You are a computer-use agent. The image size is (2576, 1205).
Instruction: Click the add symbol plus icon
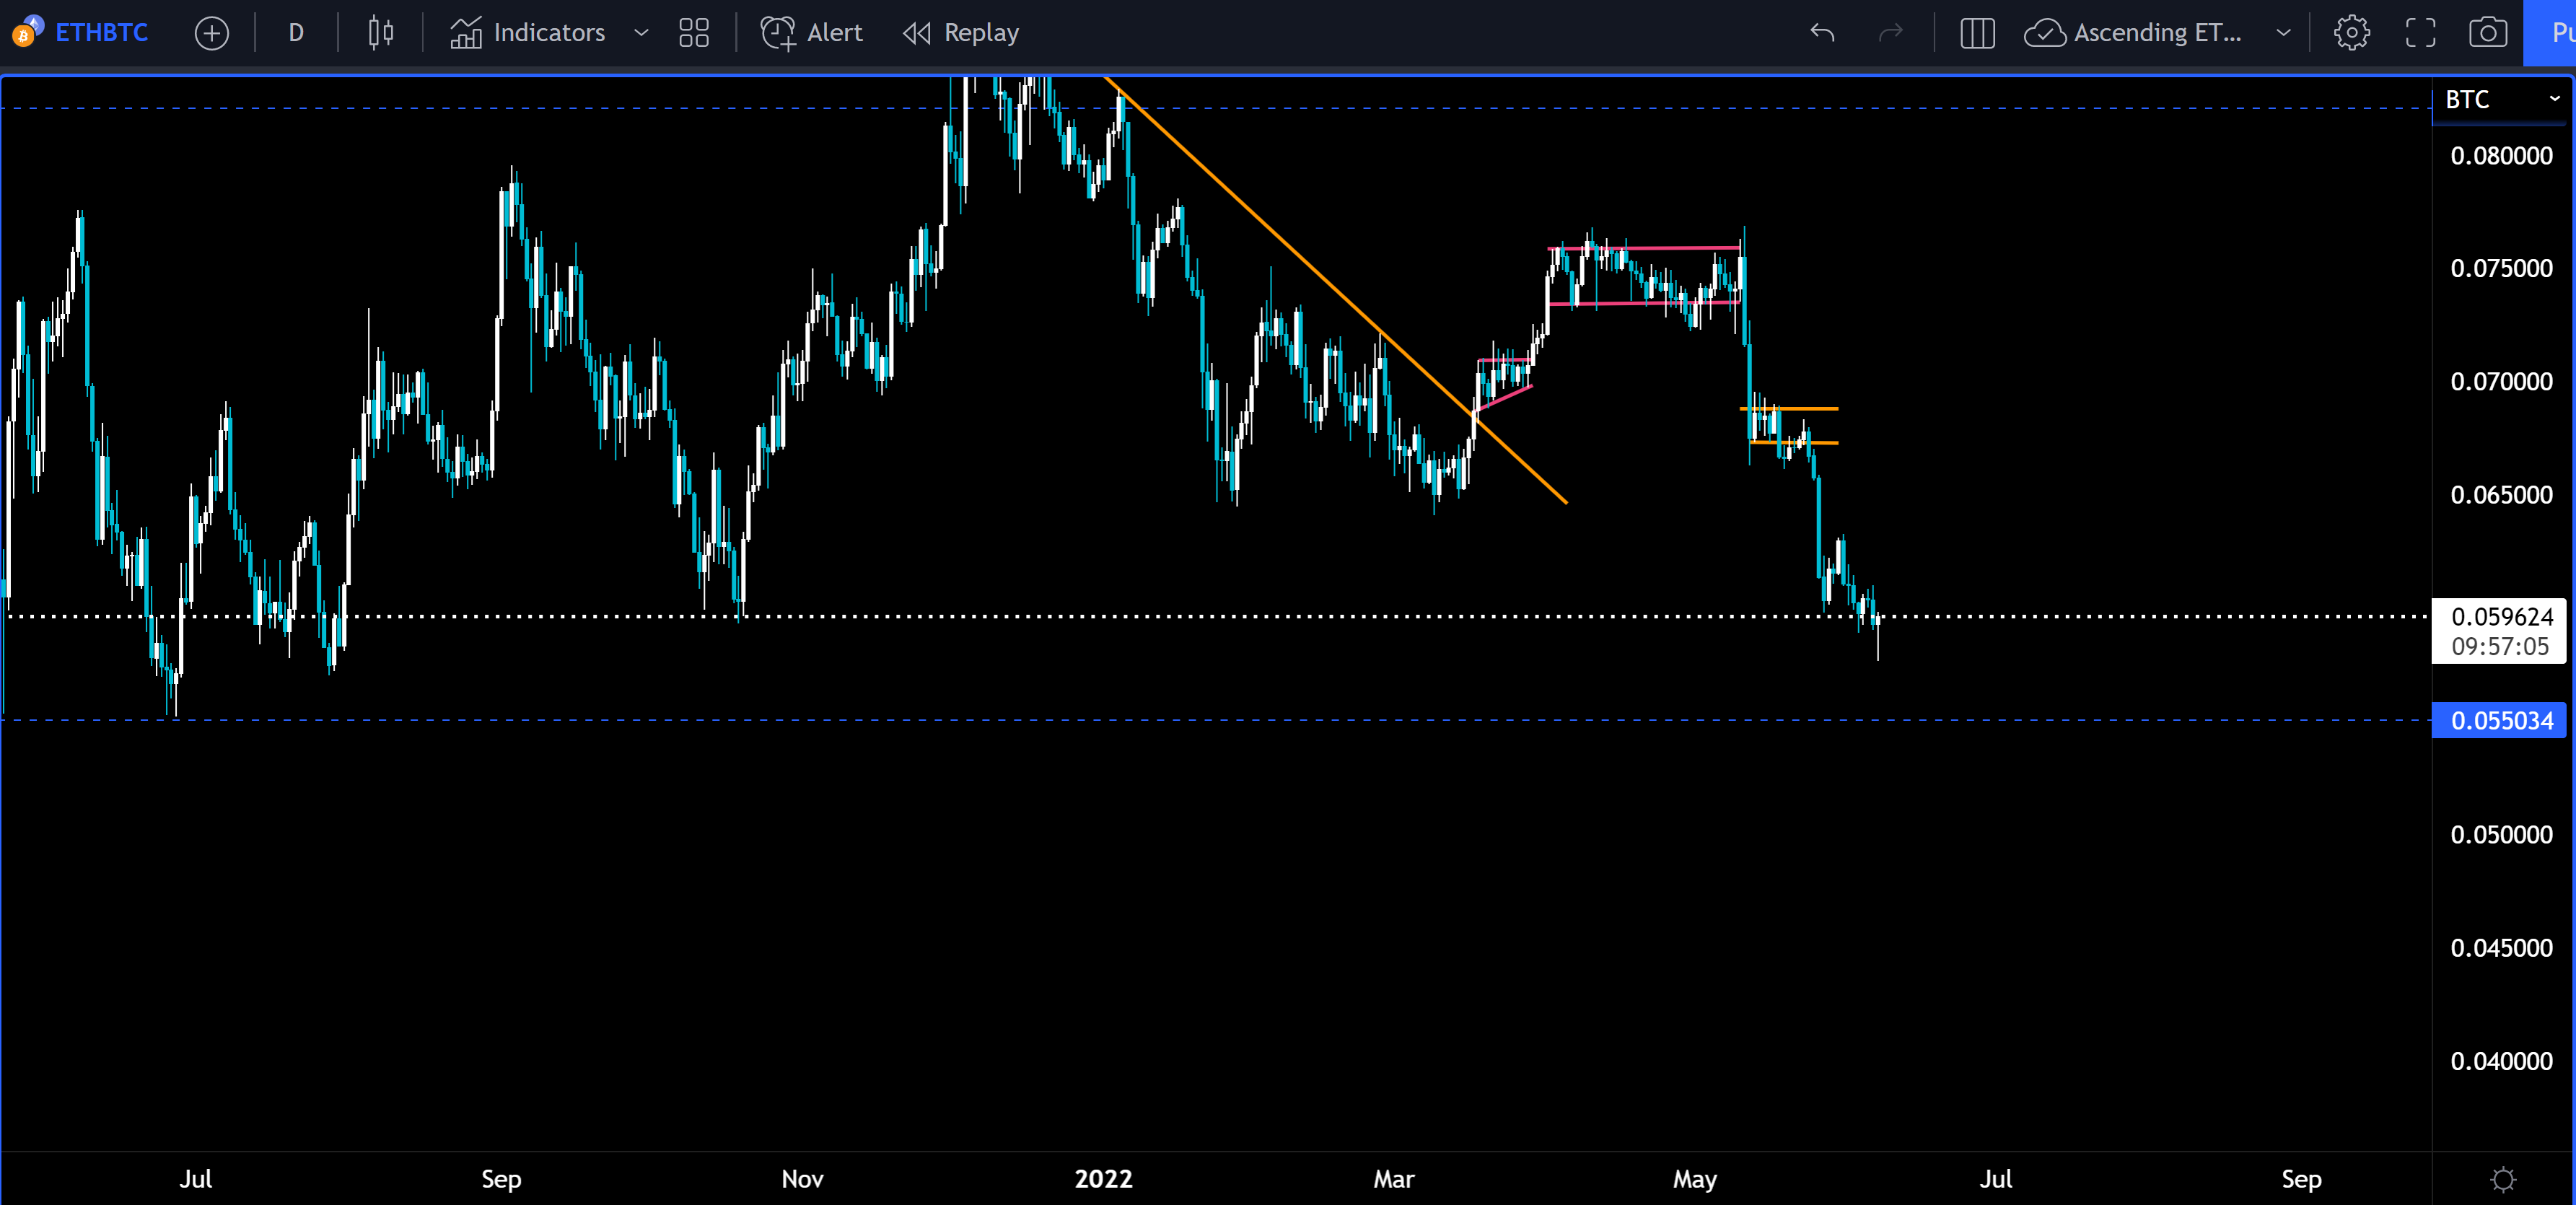[x=211, y=33]
